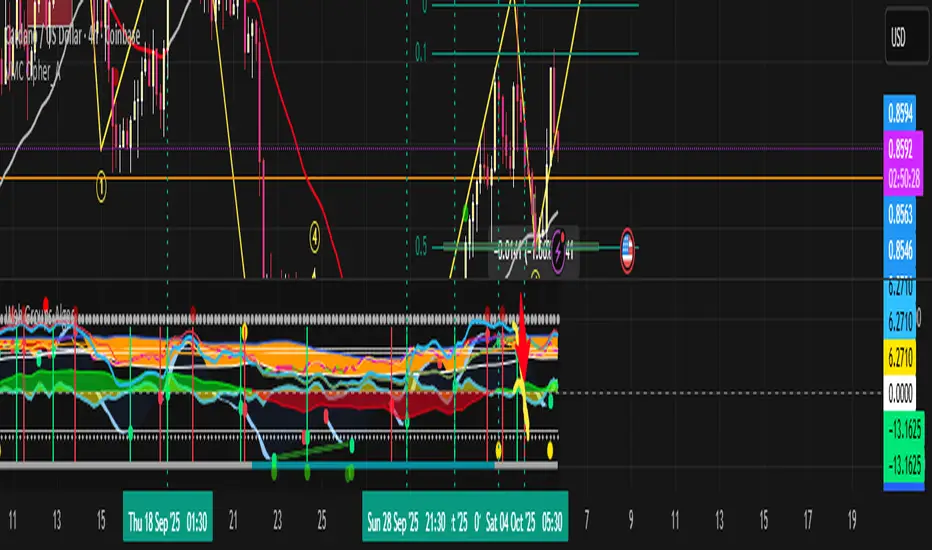Click the VMC Cipher_X indicator legend
Viewport: 932px width, 550px height.
click(x=32, y=72)
